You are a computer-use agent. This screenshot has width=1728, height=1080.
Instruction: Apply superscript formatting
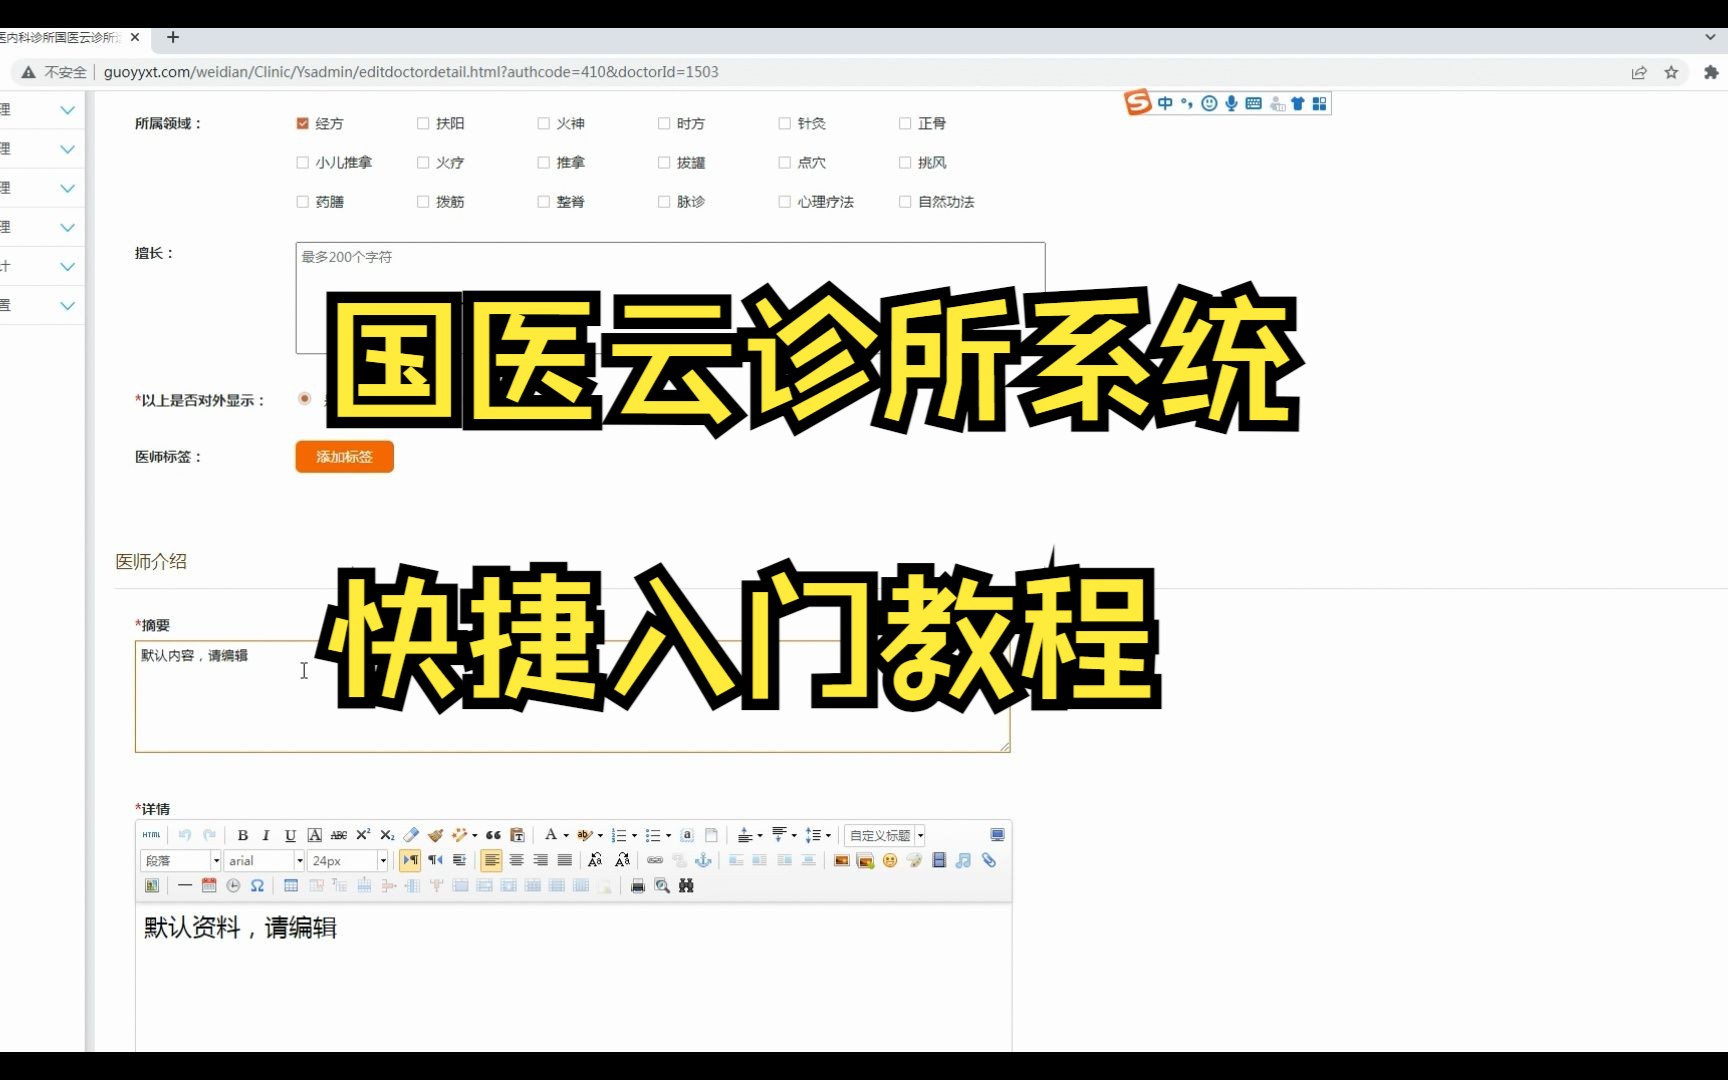(x=363, y=835)
